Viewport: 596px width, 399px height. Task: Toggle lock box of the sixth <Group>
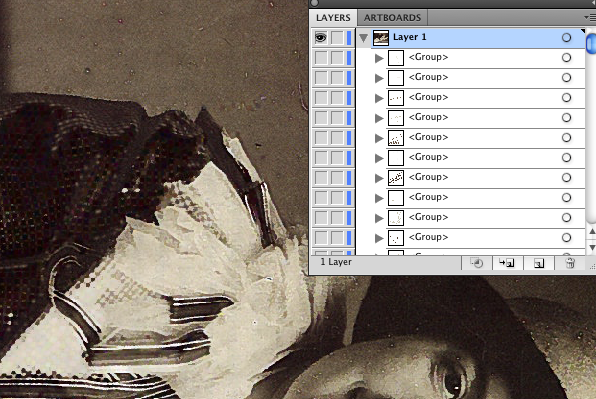point(337,158)
